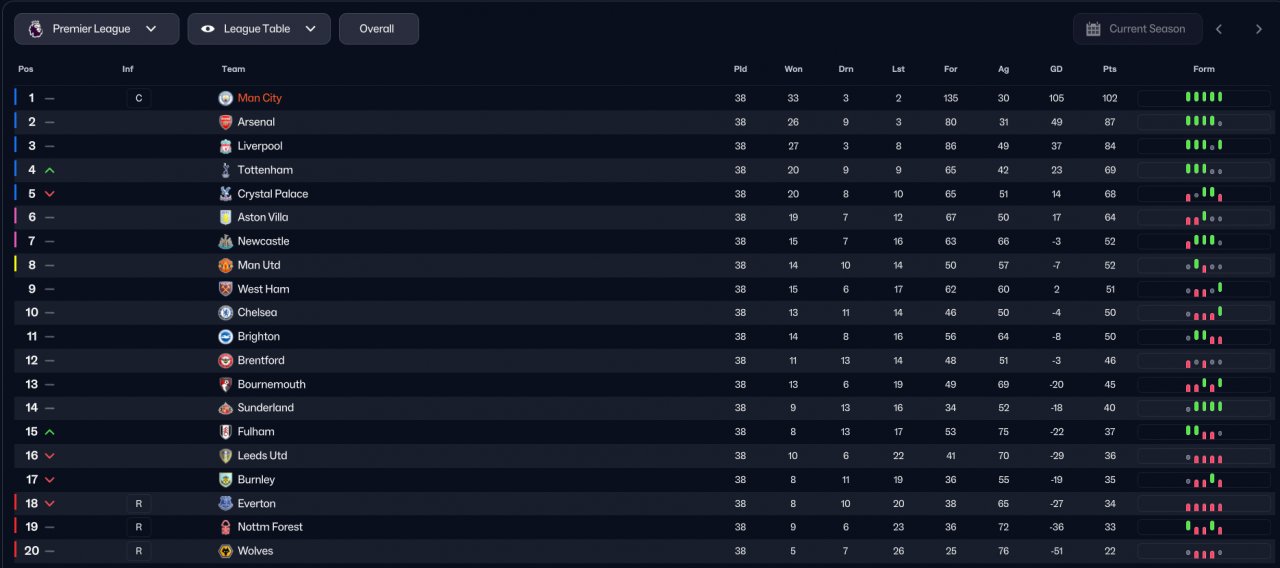Screen dimensions: 1280x568
Task: Click Man City champion 'C' info badge
Action: [139, 98]
